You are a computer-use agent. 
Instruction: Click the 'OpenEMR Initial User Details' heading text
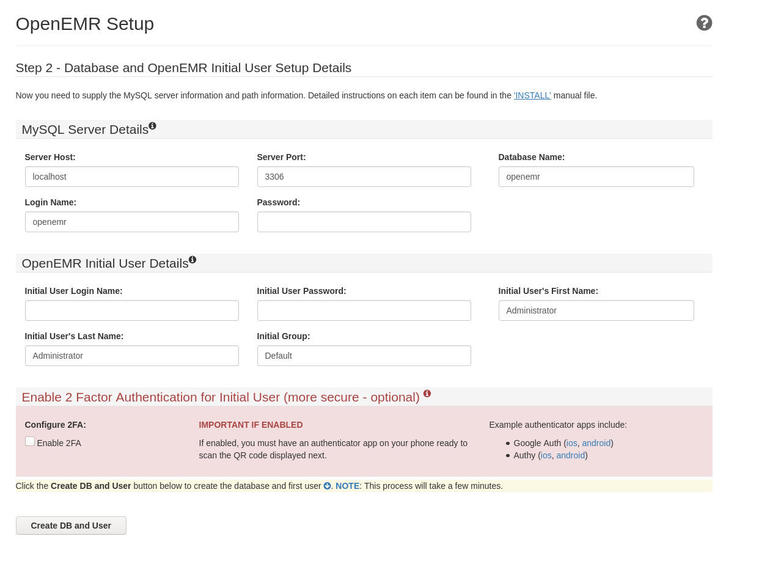105,263
